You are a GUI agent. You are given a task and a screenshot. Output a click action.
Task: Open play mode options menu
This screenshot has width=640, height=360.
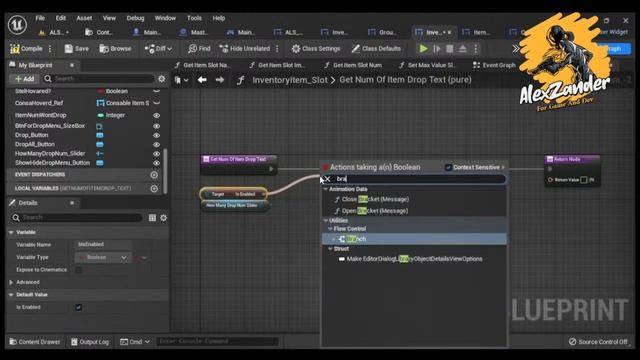coord(476,49)
